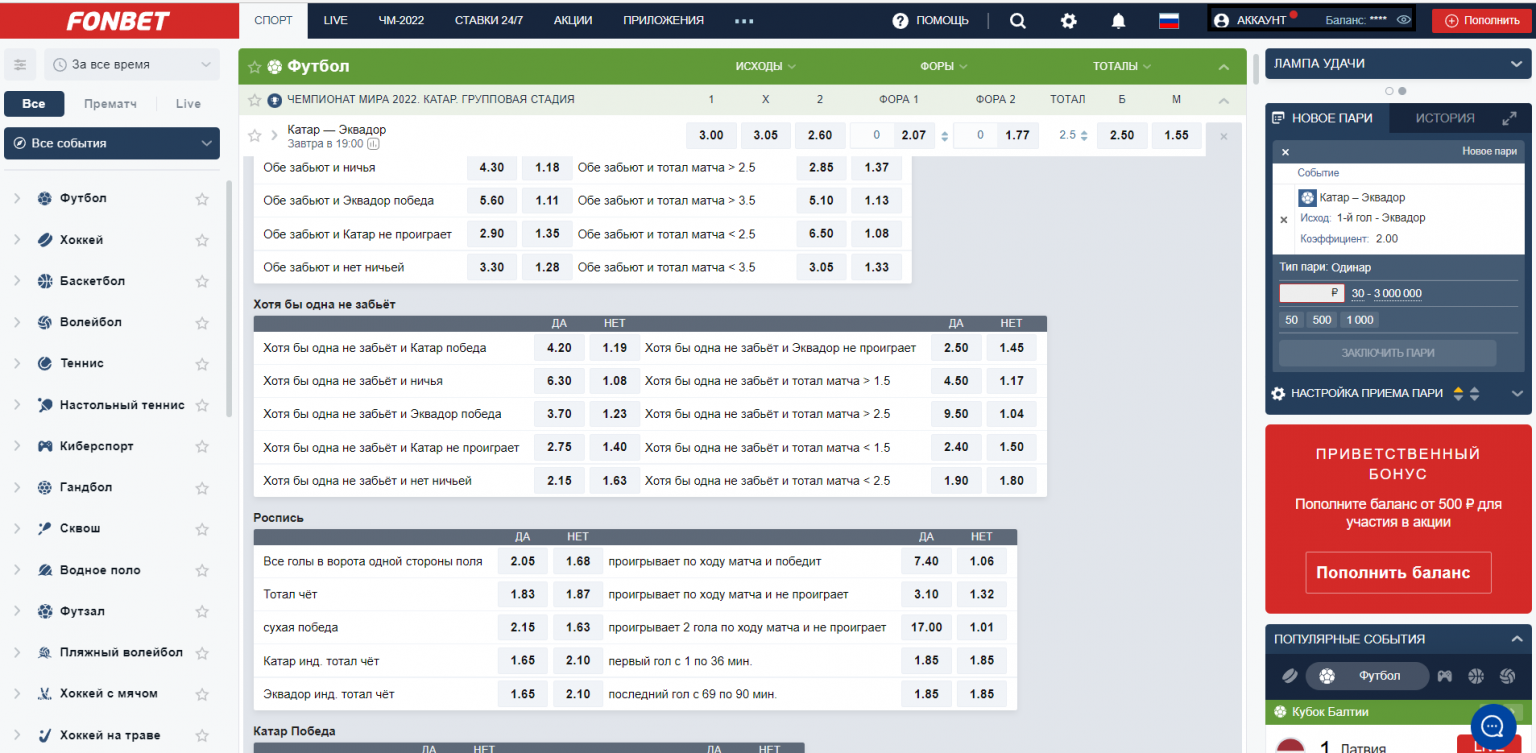The height and width of the screenshot is (753, 1536).
Task: Remove the Катар – Эквадор selection from slip
Action: click(1284, 218)
